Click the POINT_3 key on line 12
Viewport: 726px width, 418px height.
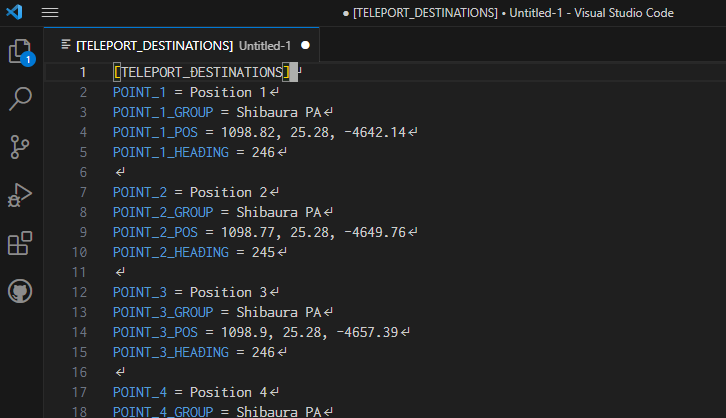pos(139,292)
